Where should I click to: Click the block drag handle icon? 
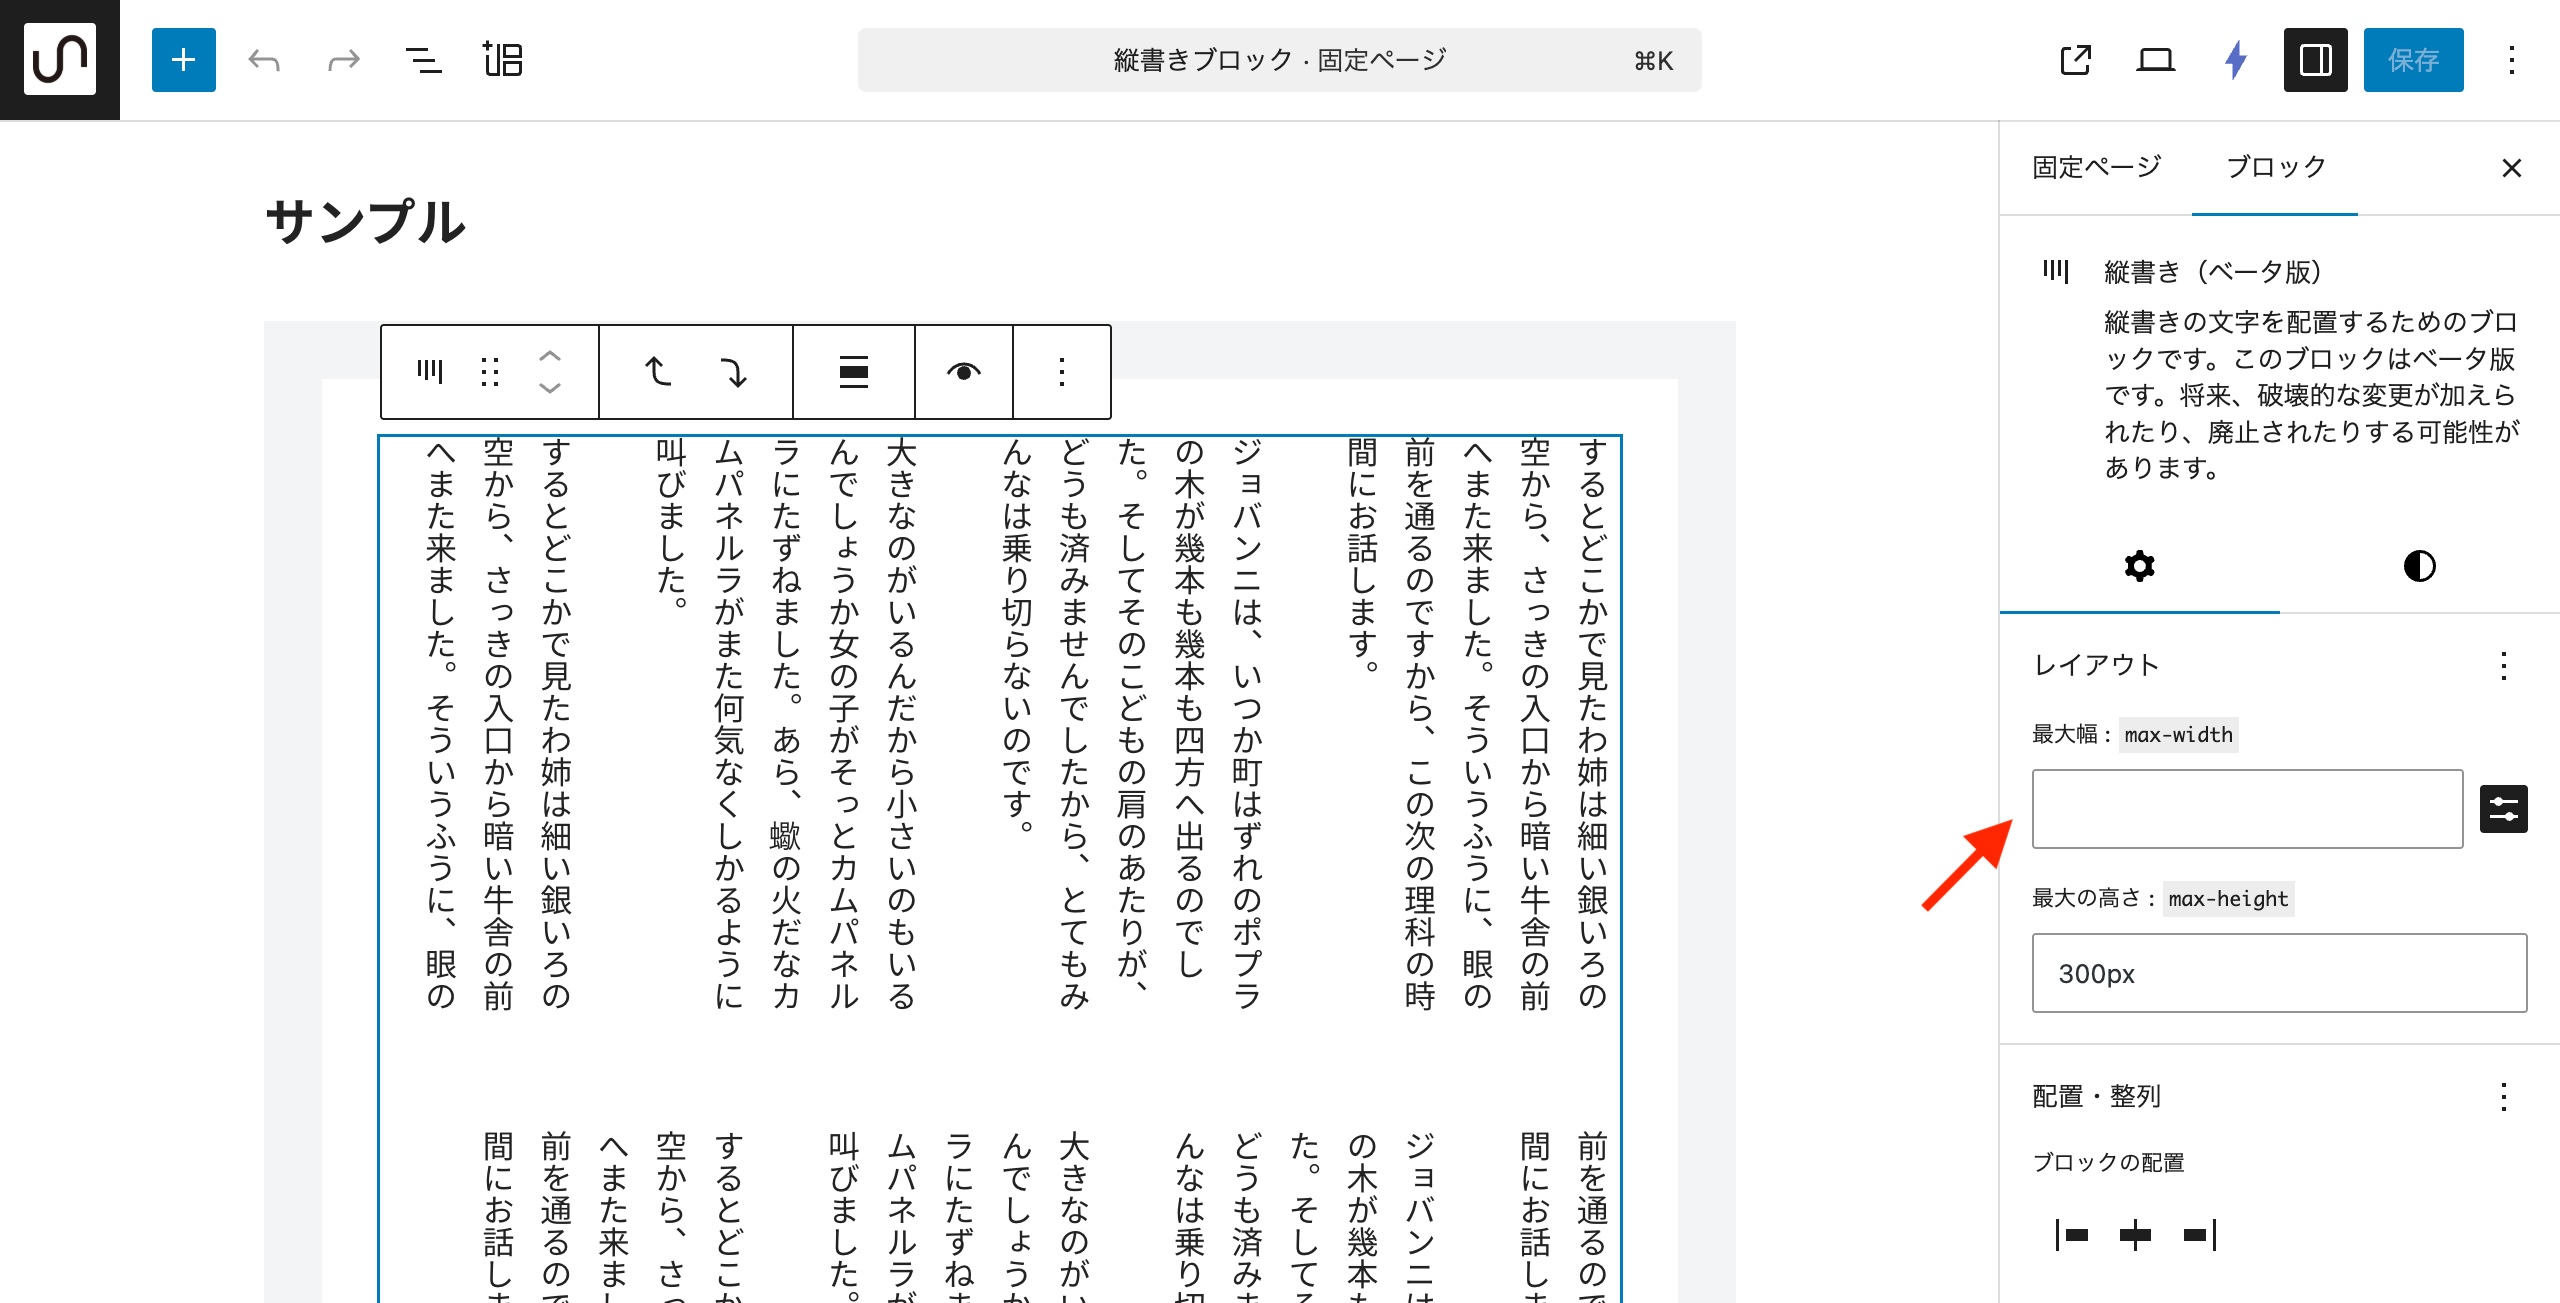tap(490, 371)
